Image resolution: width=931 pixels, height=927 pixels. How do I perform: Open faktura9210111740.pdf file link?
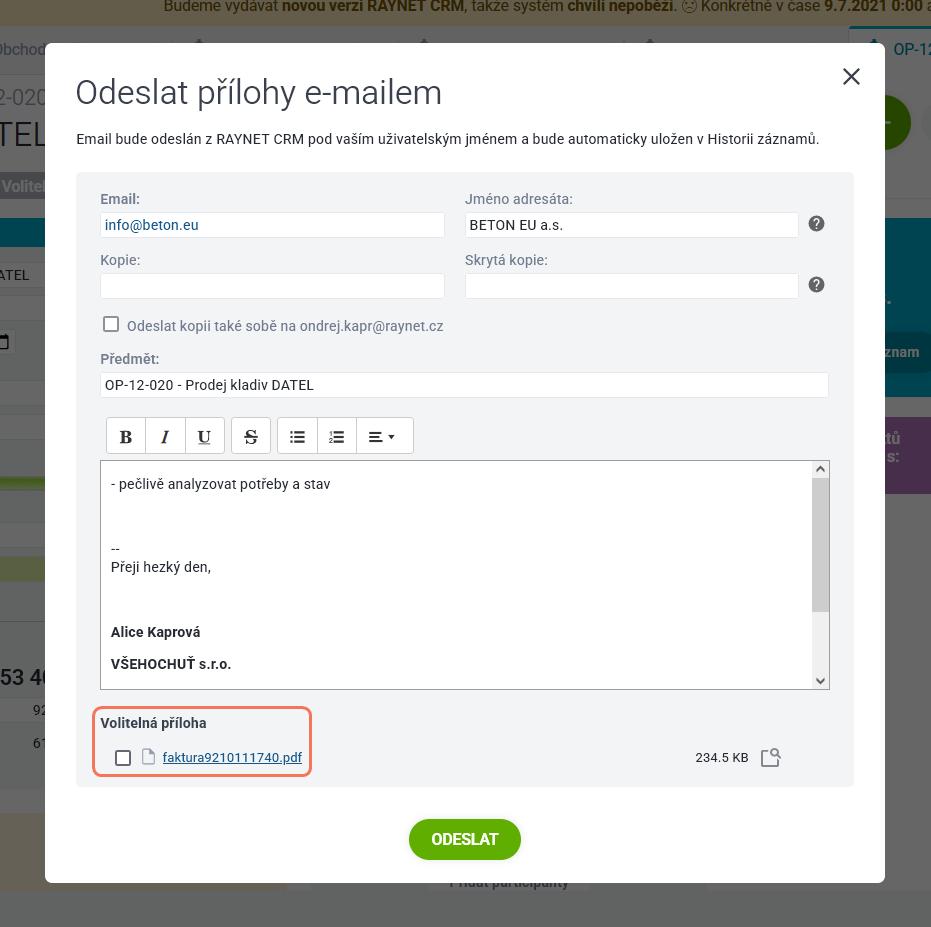[x=232, y=757]
